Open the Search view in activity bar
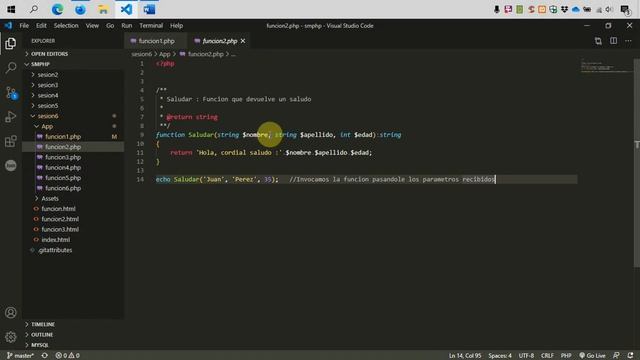Screen dimensions: 640x360 [x=11, y=67]
